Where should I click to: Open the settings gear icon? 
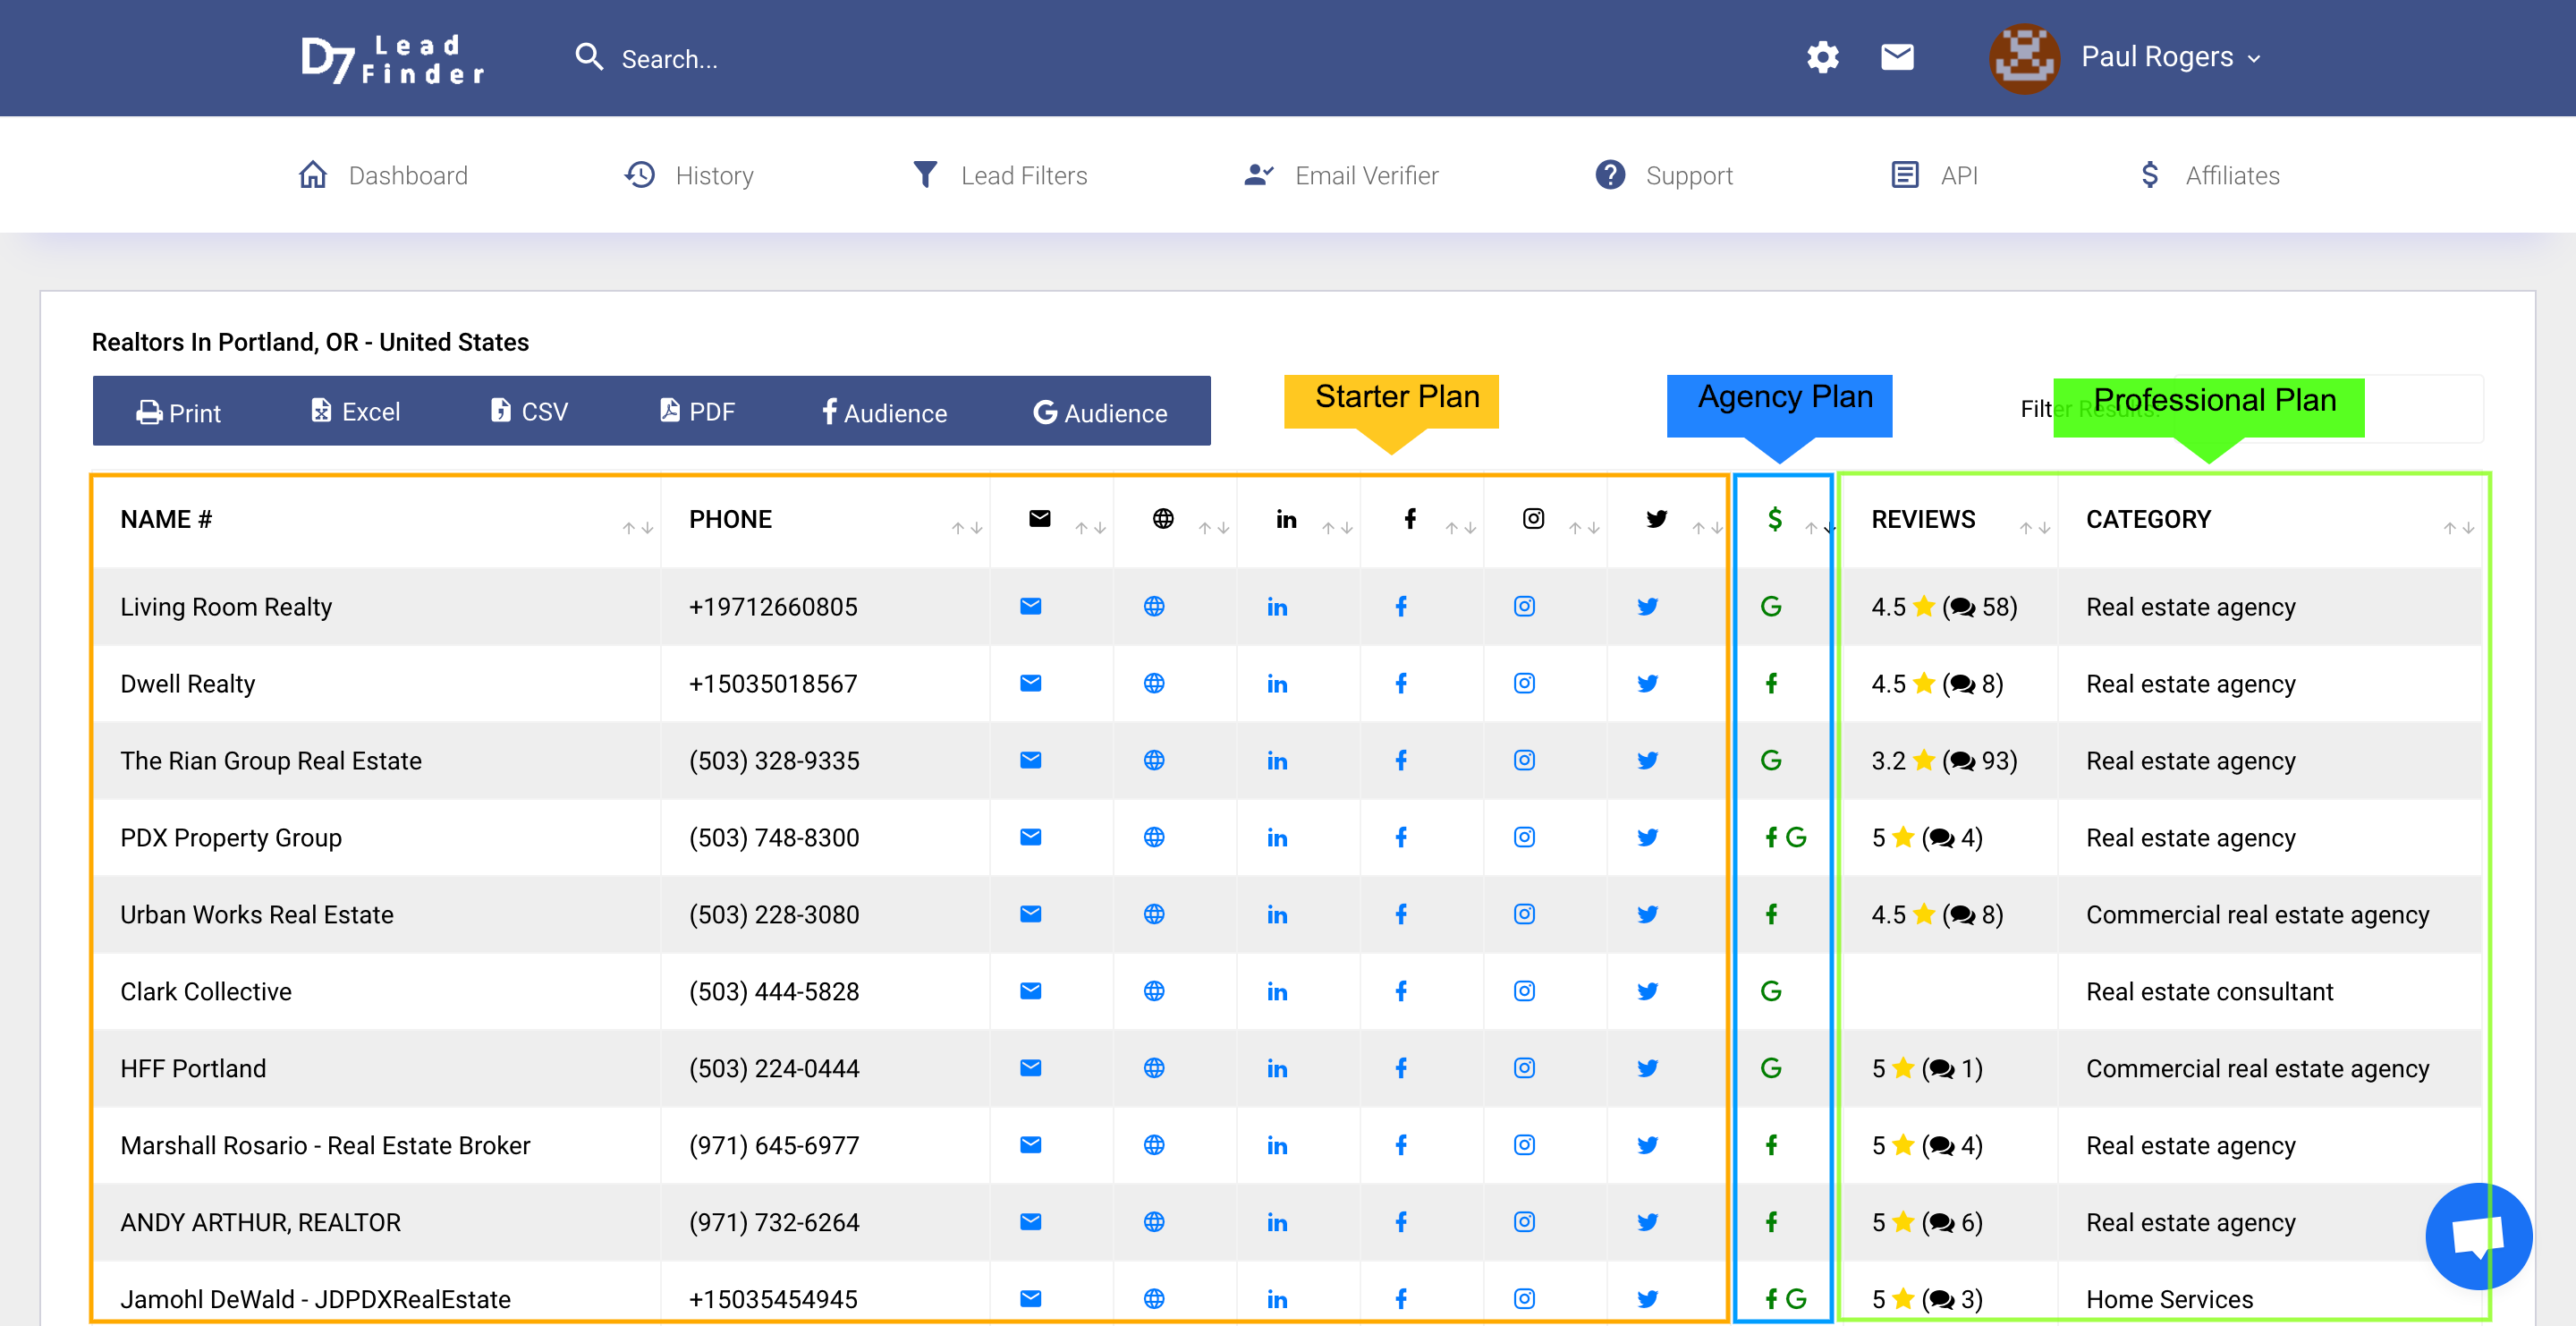tap(1822, 57)
